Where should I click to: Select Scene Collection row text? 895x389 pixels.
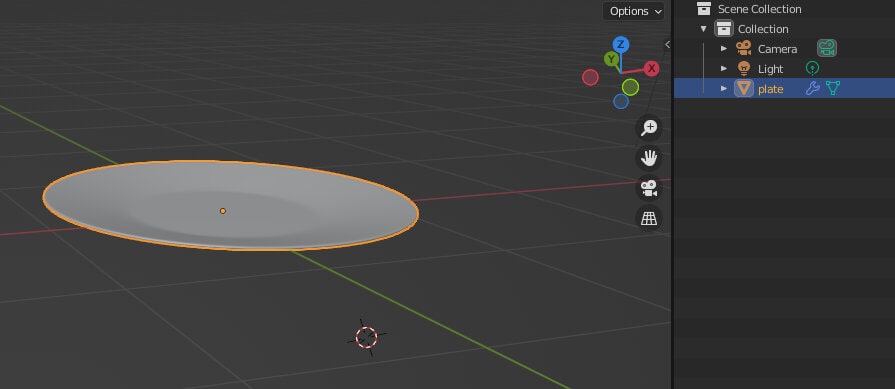pos(759,9)
